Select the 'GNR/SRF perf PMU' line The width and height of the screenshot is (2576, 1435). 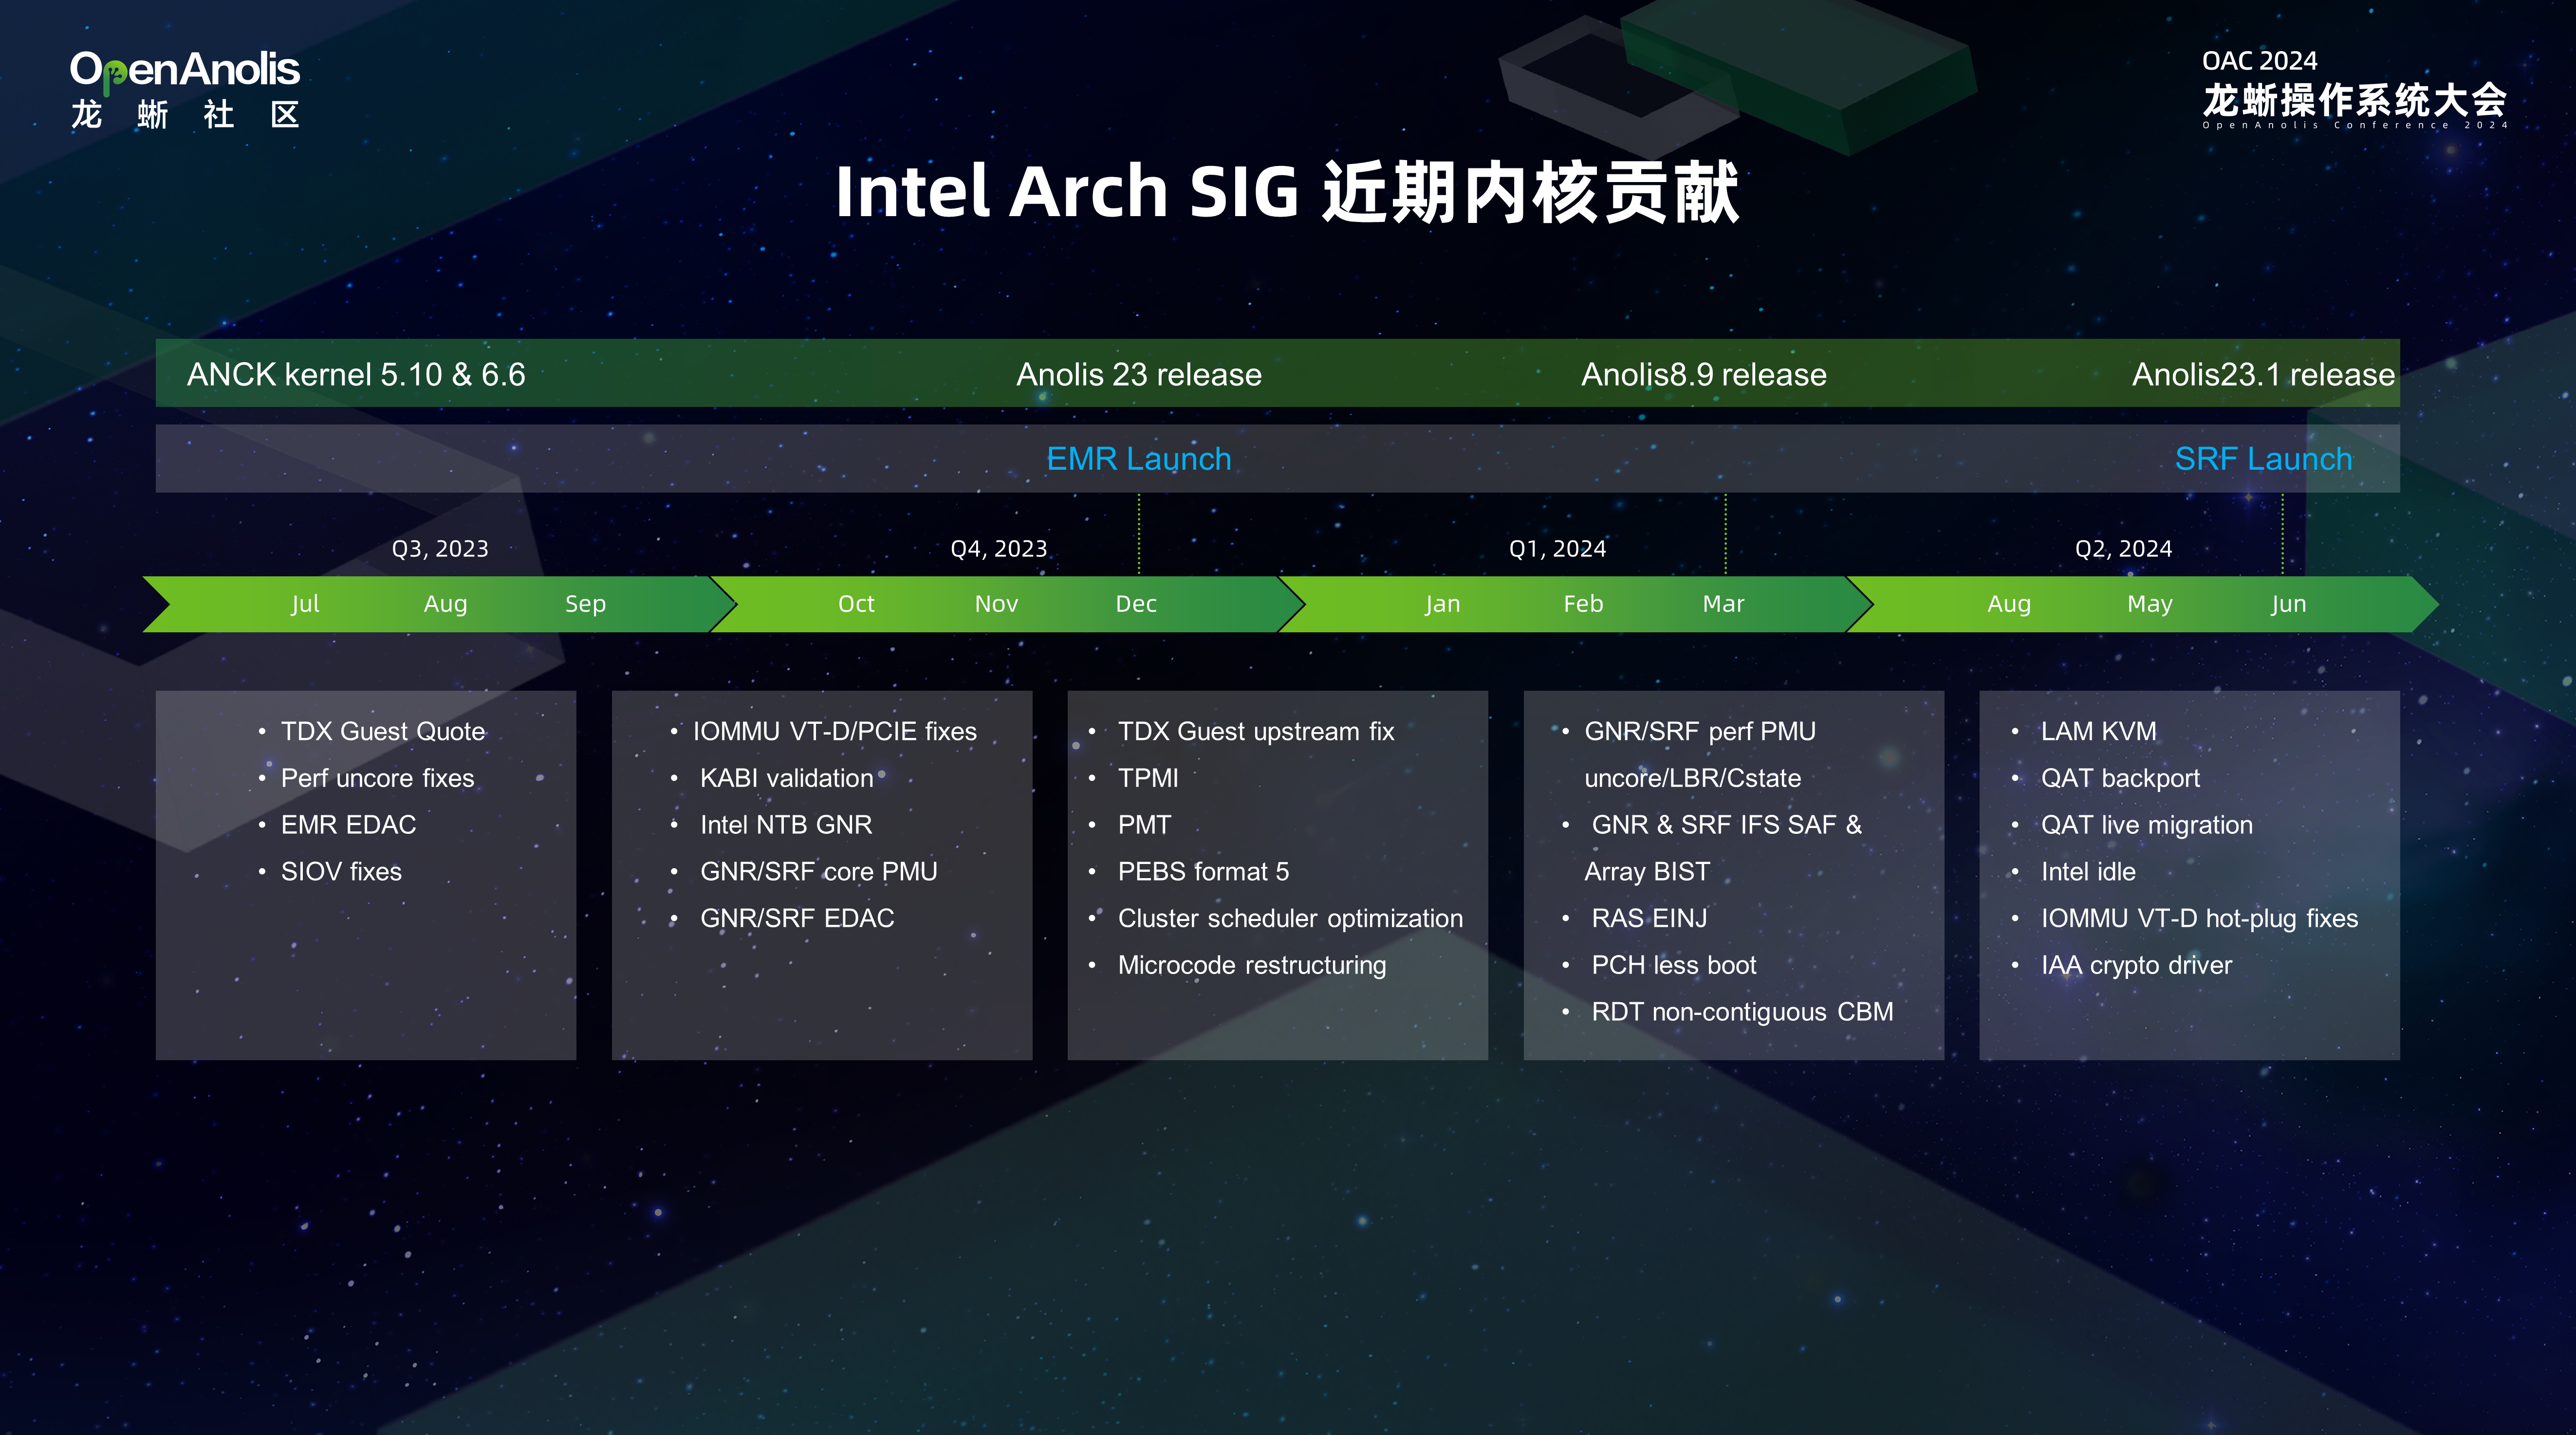tap(1700, 732)
